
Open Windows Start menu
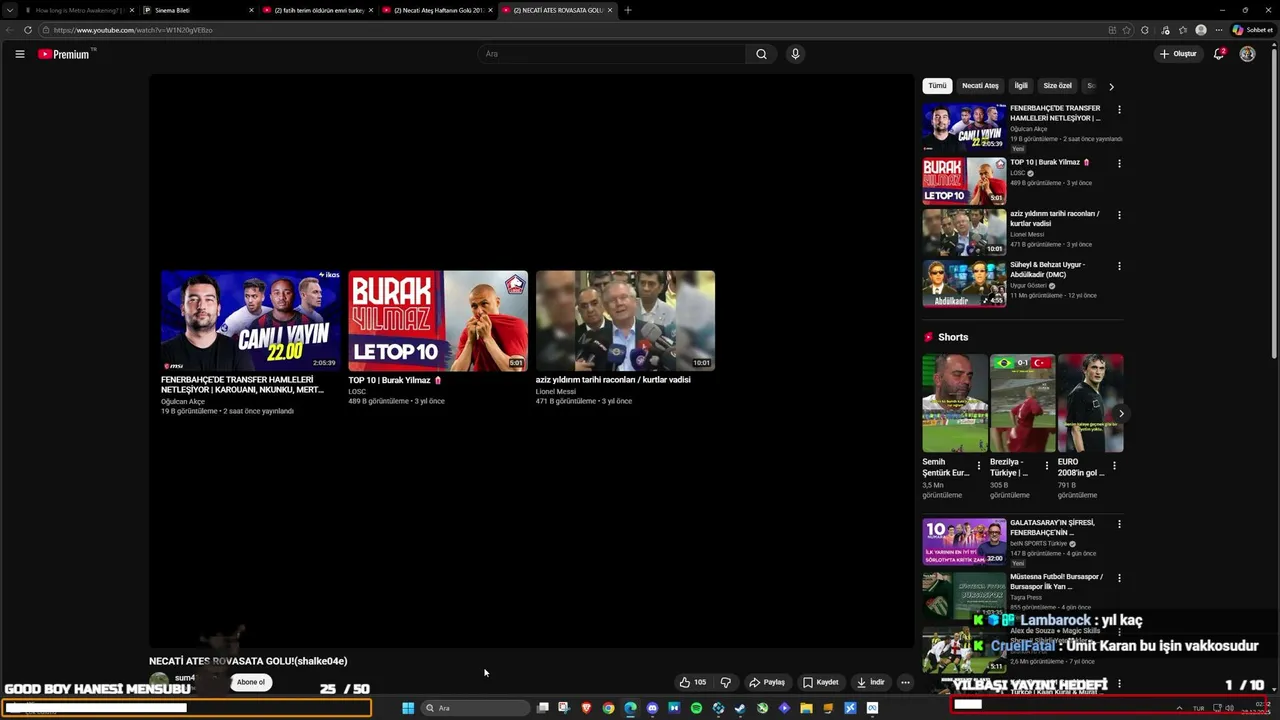408,708
